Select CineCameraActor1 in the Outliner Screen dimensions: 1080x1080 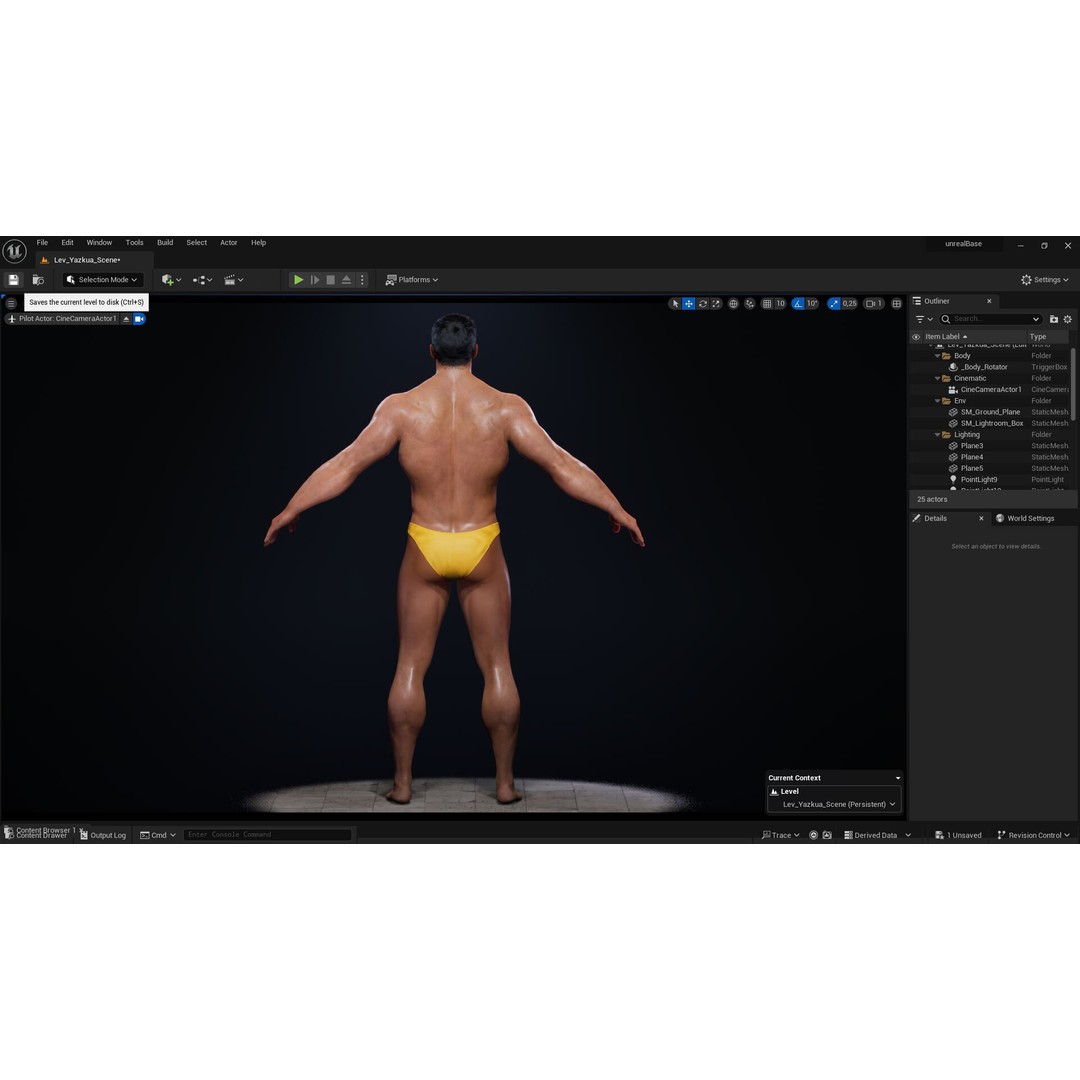tap(990, 389)
